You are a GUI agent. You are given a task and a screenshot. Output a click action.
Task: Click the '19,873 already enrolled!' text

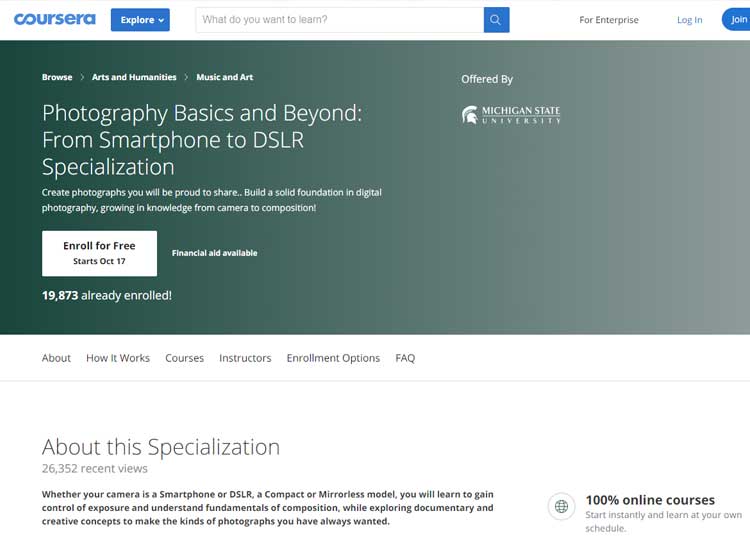pos(107,296)
